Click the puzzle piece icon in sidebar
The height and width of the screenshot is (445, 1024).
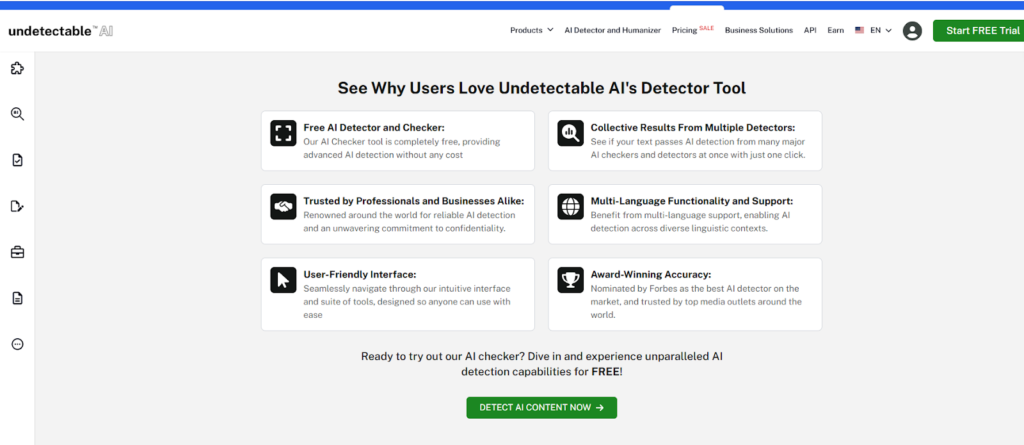pyautogui.click(x=17, y=69)
